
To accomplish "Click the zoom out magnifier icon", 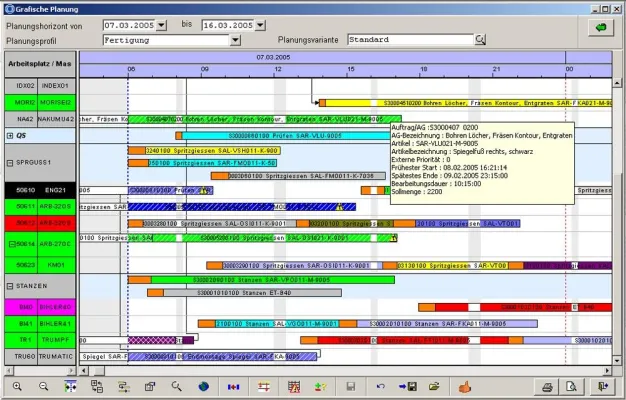I will click(43, 386).
